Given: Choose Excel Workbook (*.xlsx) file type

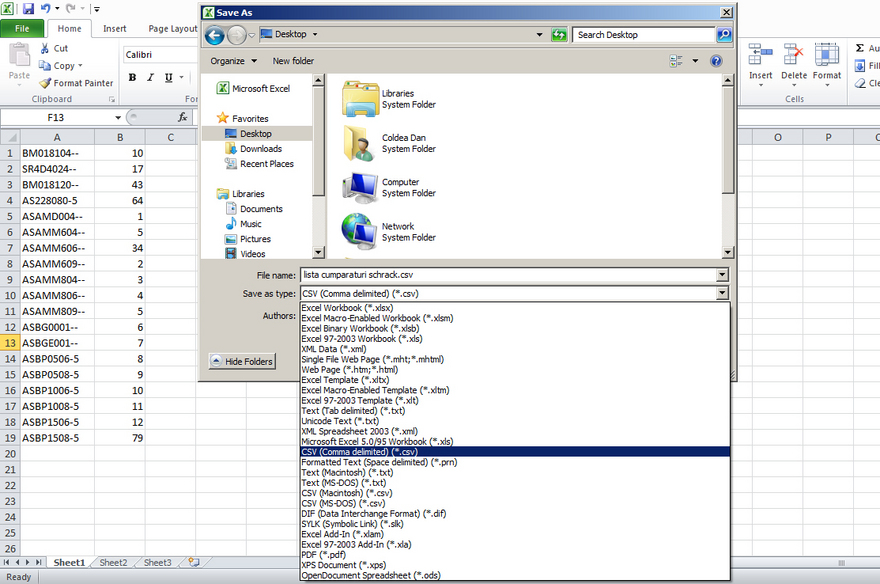Looking at the screenshot, I should (x=515, y=307).
